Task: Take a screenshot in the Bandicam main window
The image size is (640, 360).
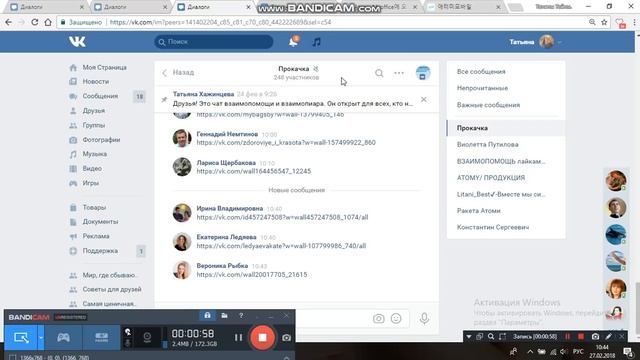Action: point(287,338)
